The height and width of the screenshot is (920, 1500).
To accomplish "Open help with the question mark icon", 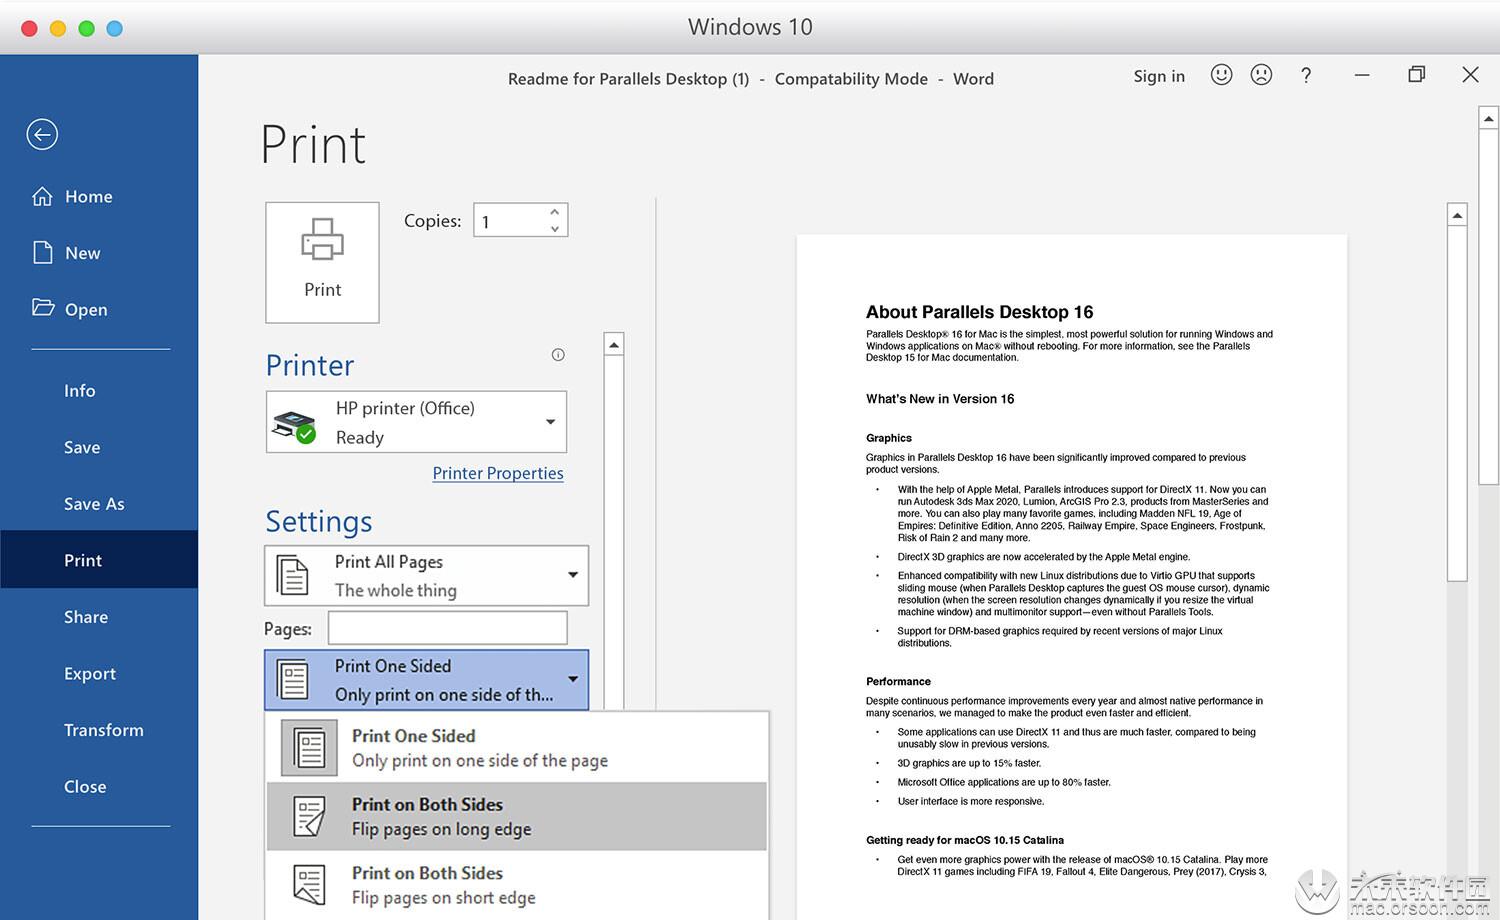I will pos(1306,75).
